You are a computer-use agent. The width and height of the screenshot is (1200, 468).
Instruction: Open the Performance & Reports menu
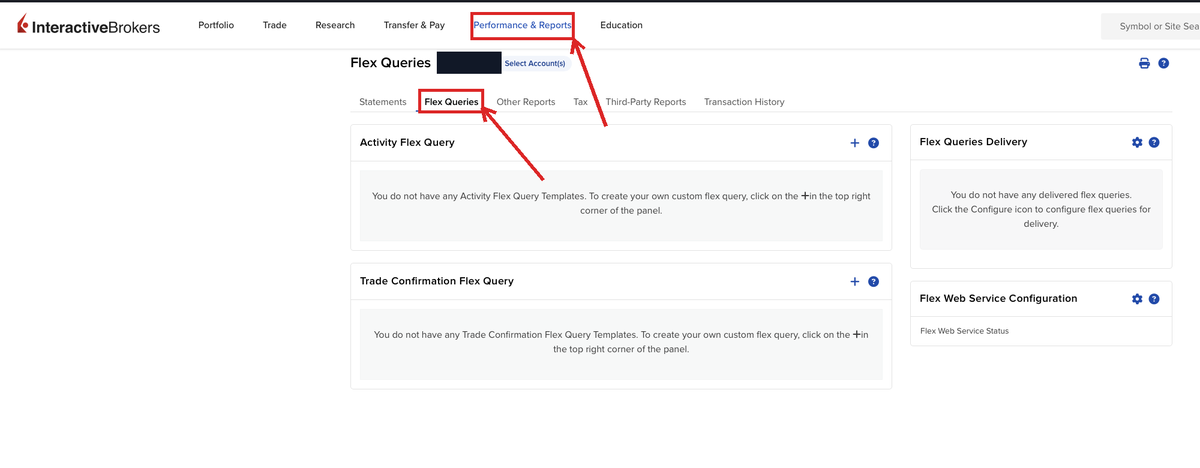[x=522, y=25]
